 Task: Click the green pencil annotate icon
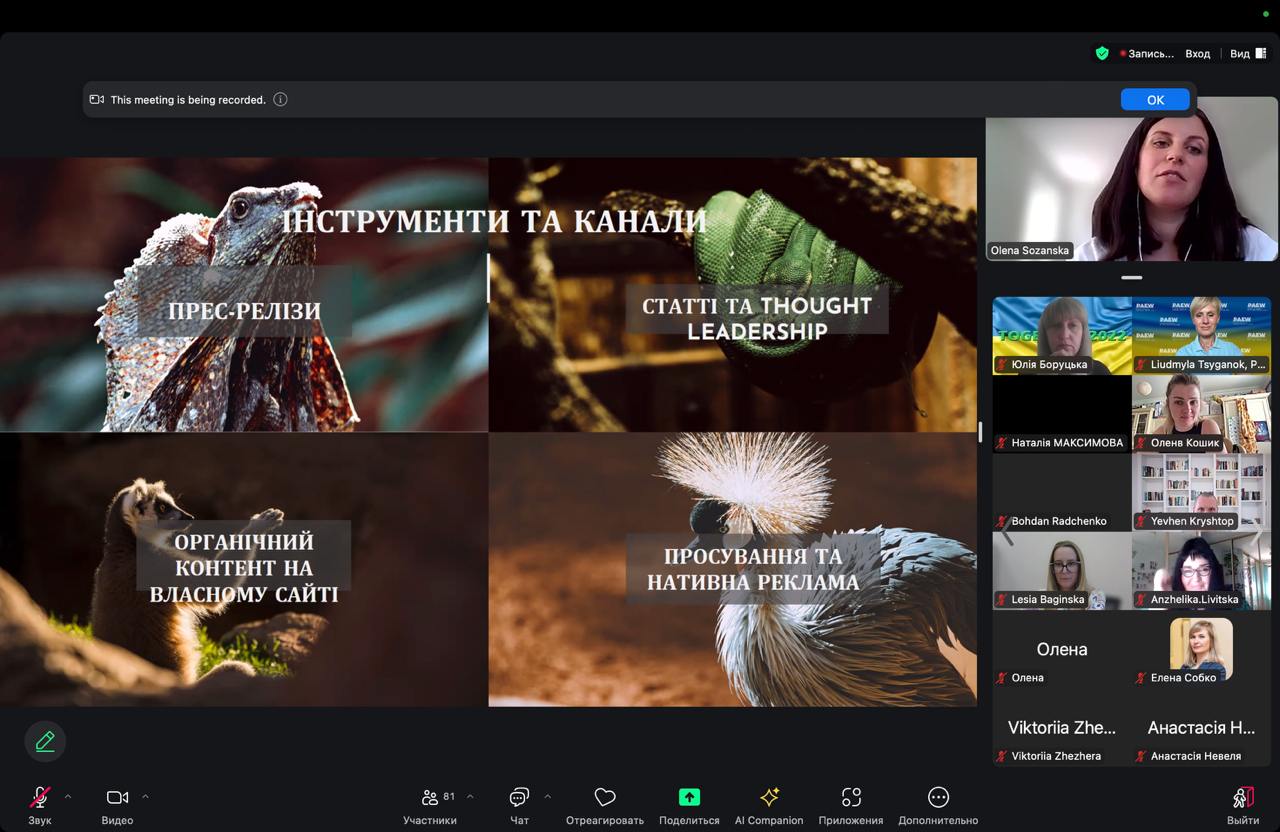click(x=45, y=741)
